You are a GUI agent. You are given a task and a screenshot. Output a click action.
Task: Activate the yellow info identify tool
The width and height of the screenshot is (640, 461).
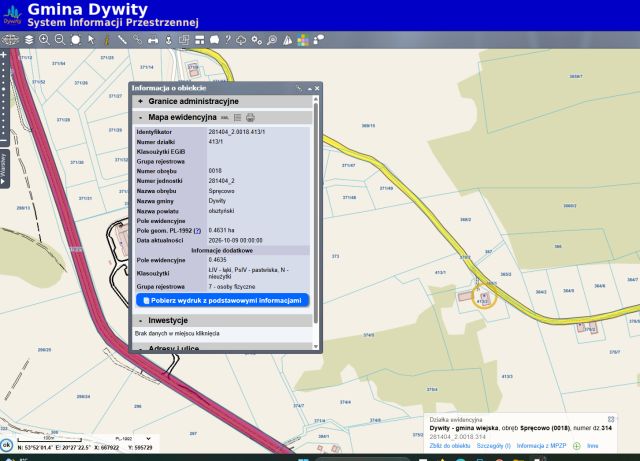coord(107,40)
